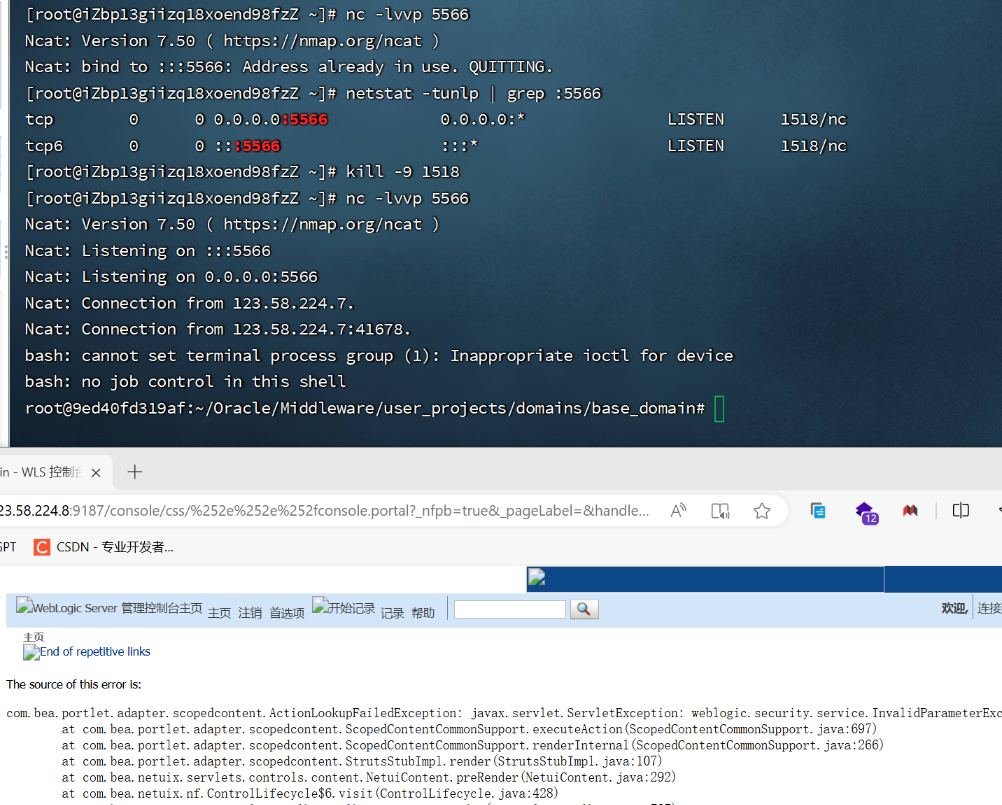Open a new browser tab

(134, 472)
